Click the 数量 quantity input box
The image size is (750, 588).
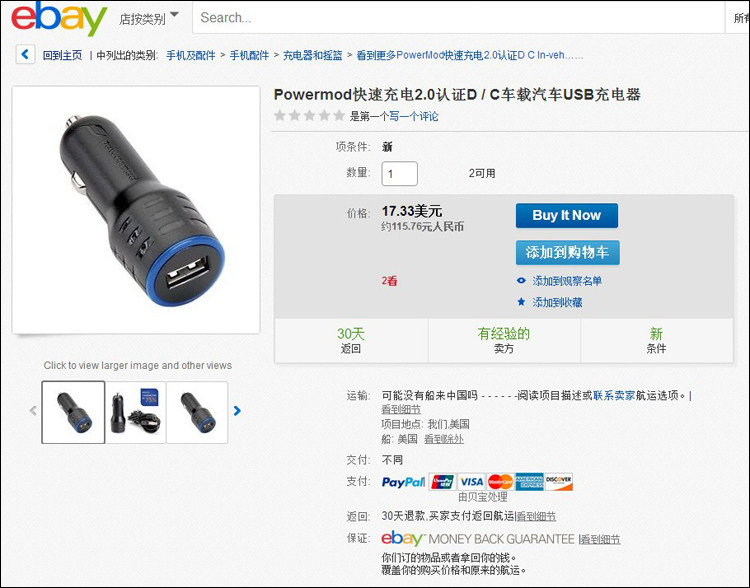399,174
